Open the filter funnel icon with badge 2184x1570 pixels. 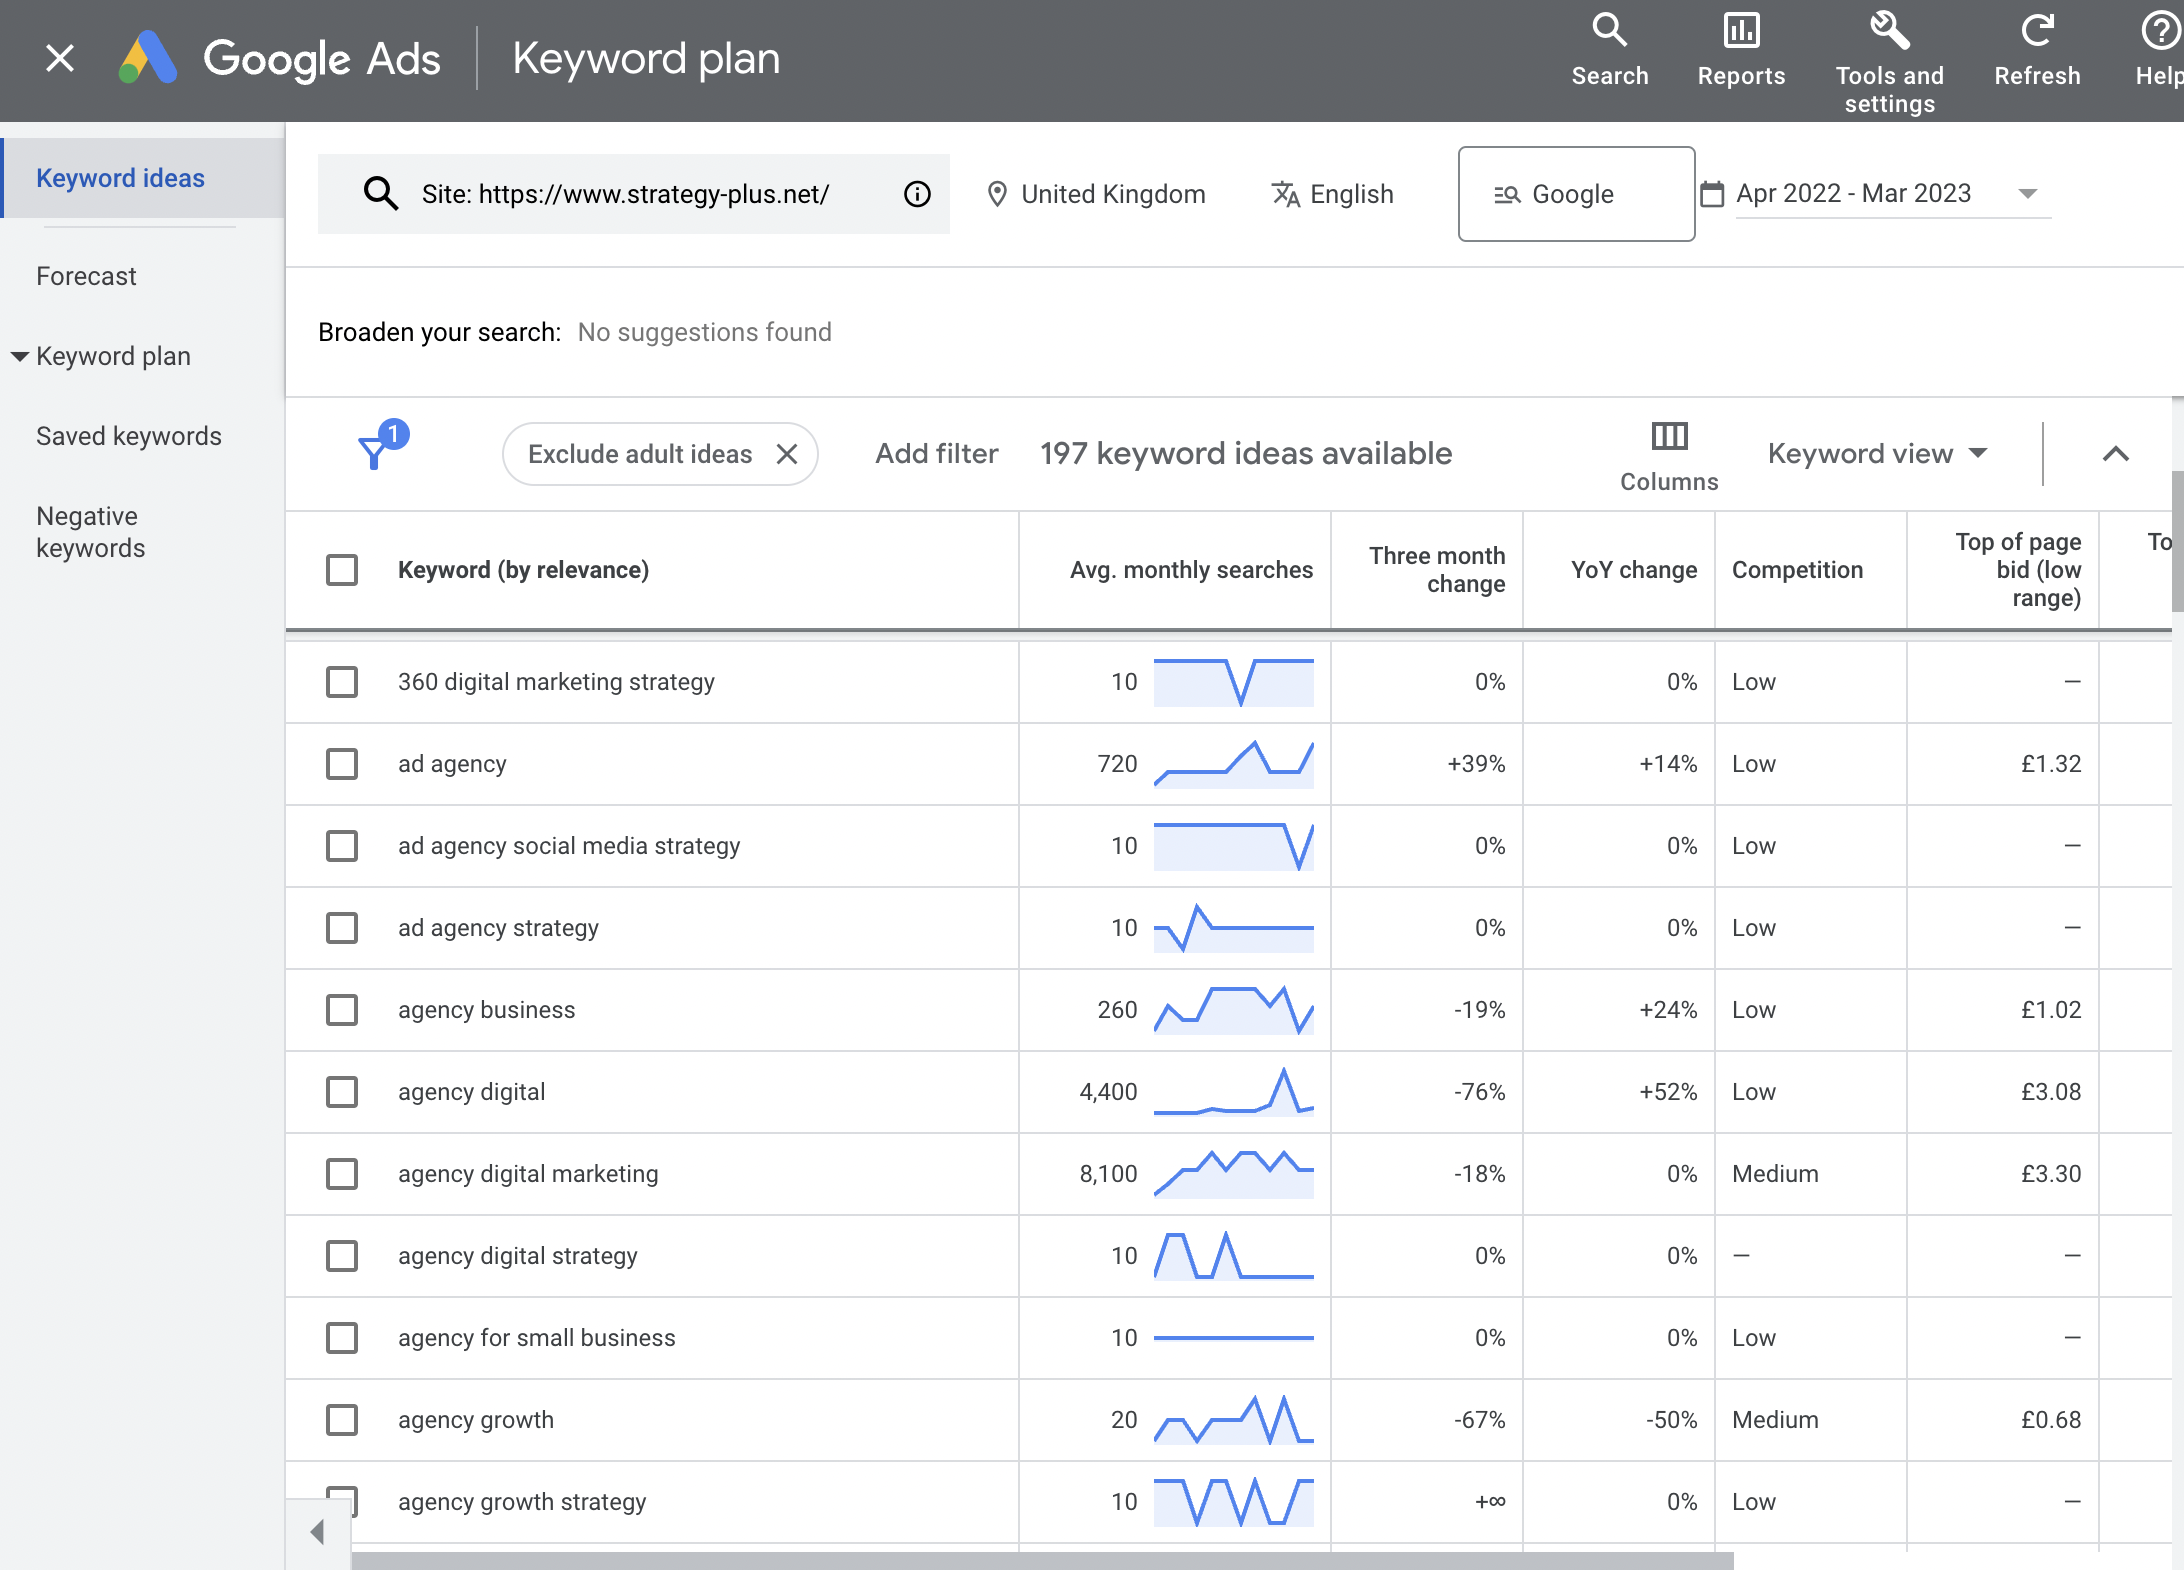coord(382,446)
